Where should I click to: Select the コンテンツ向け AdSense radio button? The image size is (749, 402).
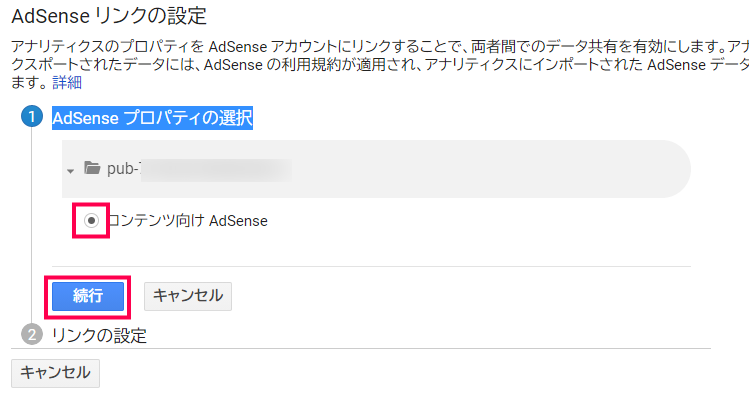click(x=92, y=221)
